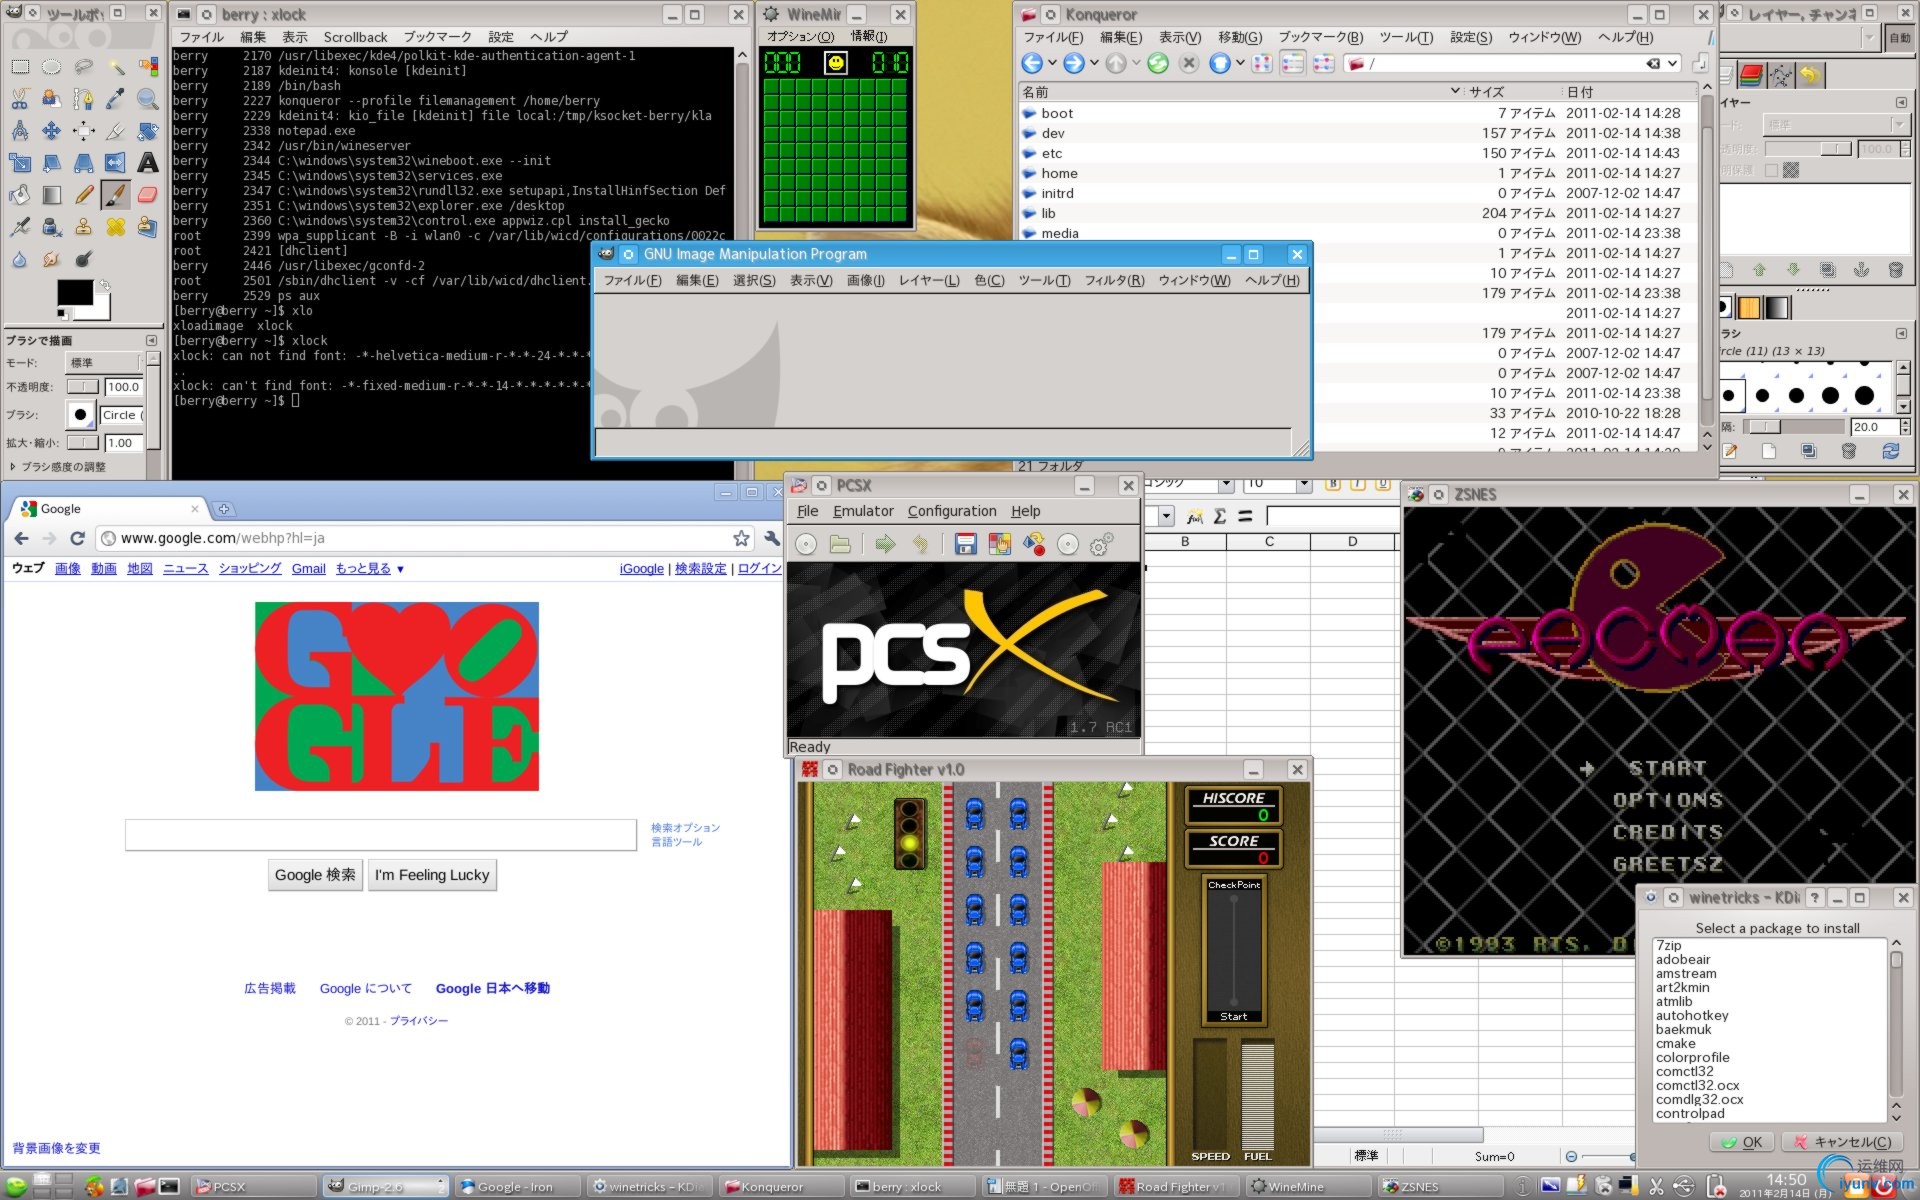
Task: Swap GIMP foreground and background colors
Action: click(103, 285)
